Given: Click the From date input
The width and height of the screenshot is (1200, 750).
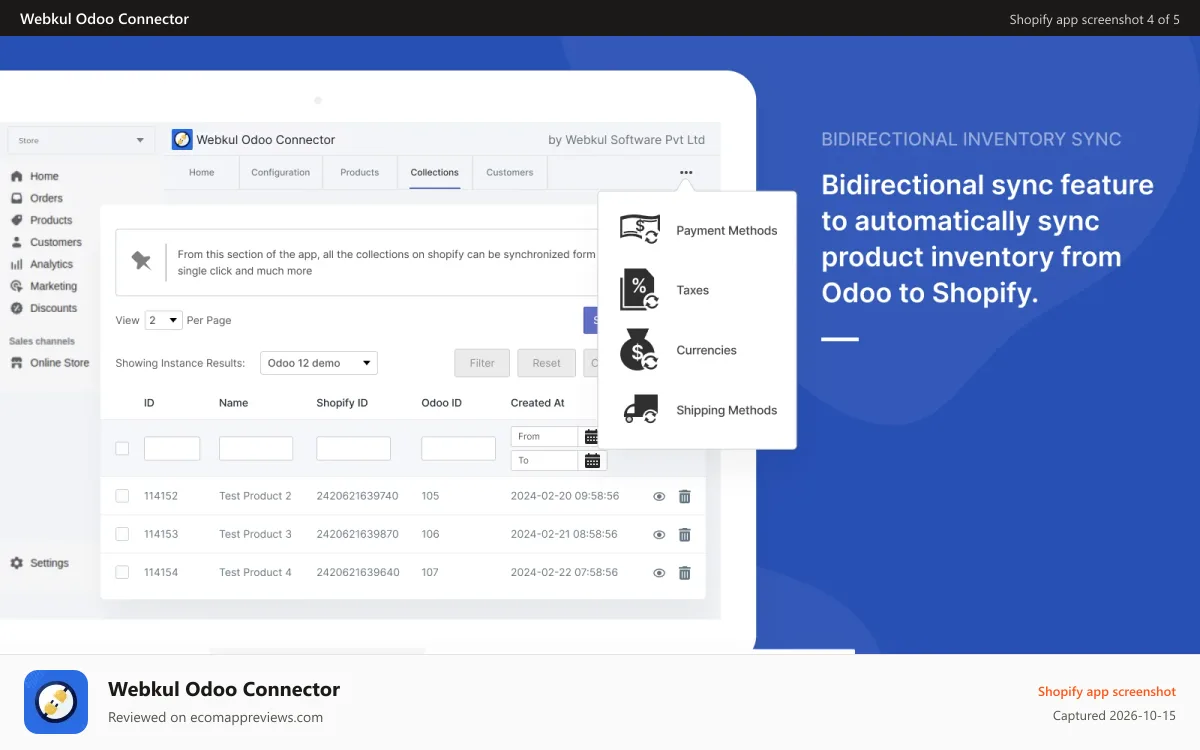Looking at the screenshot, I should point(545,437).
